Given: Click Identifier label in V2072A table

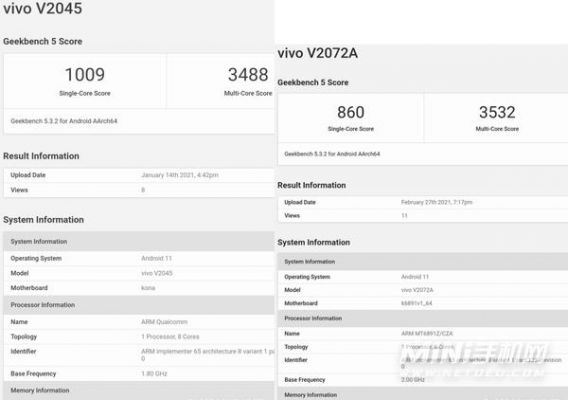Looking at the screenshot, I should click(296, 360).
